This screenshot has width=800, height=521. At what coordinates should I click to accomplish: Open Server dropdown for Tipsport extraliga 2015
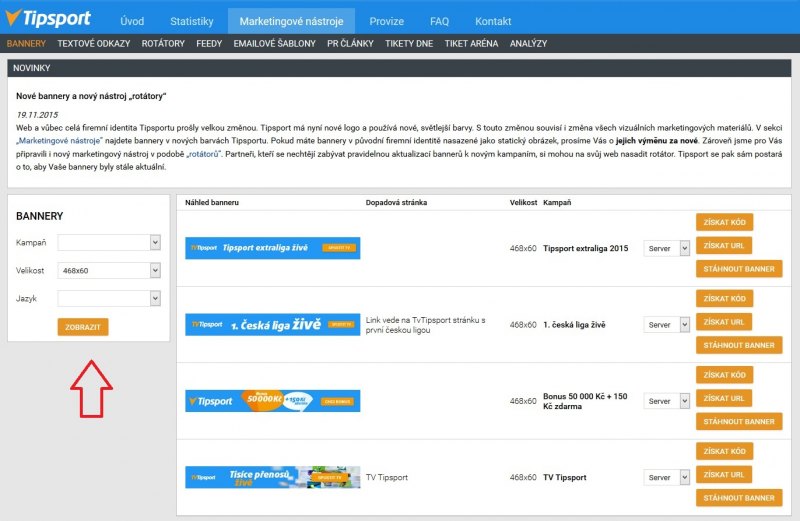pyautogui.click(x=666, y=249)
